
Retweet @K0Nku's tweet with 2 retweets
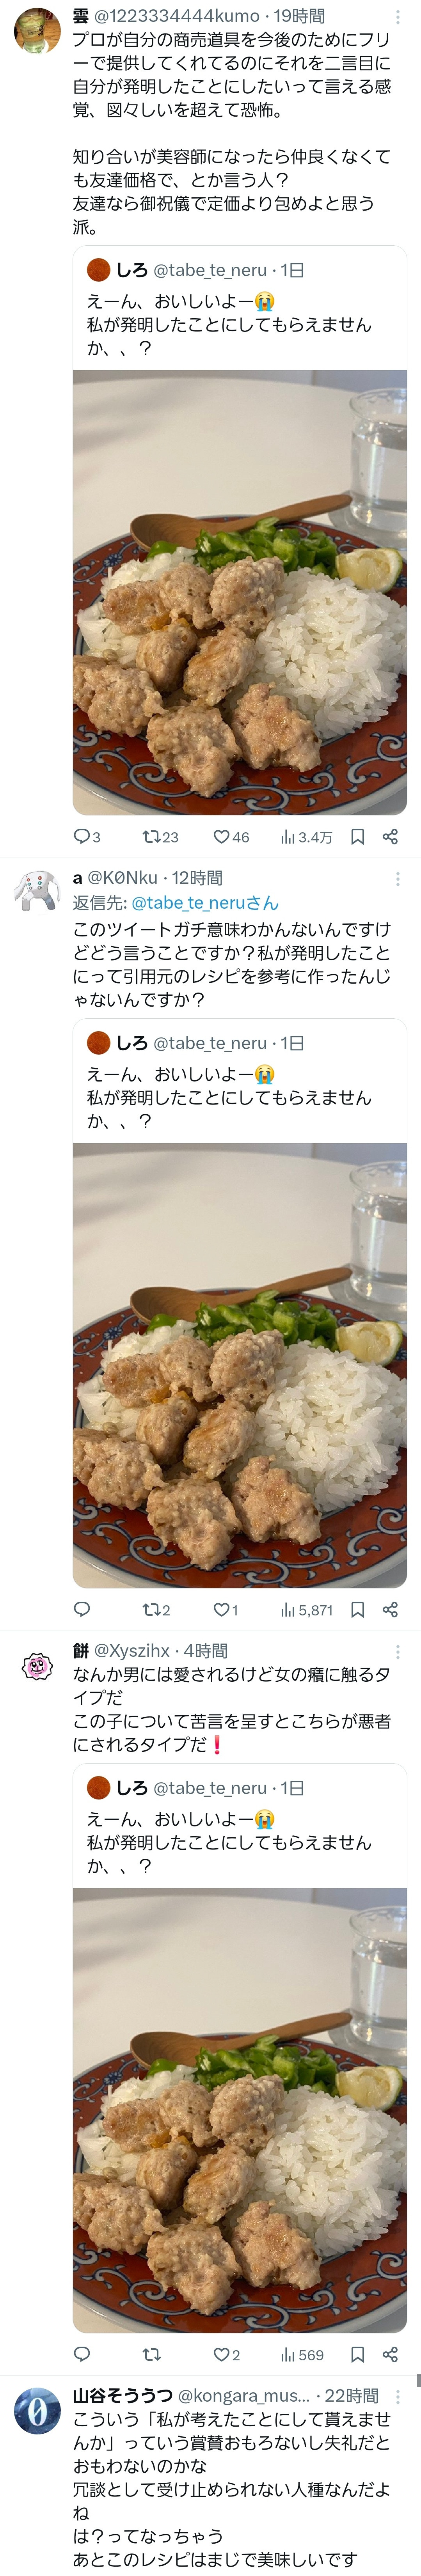point(156,1610)
